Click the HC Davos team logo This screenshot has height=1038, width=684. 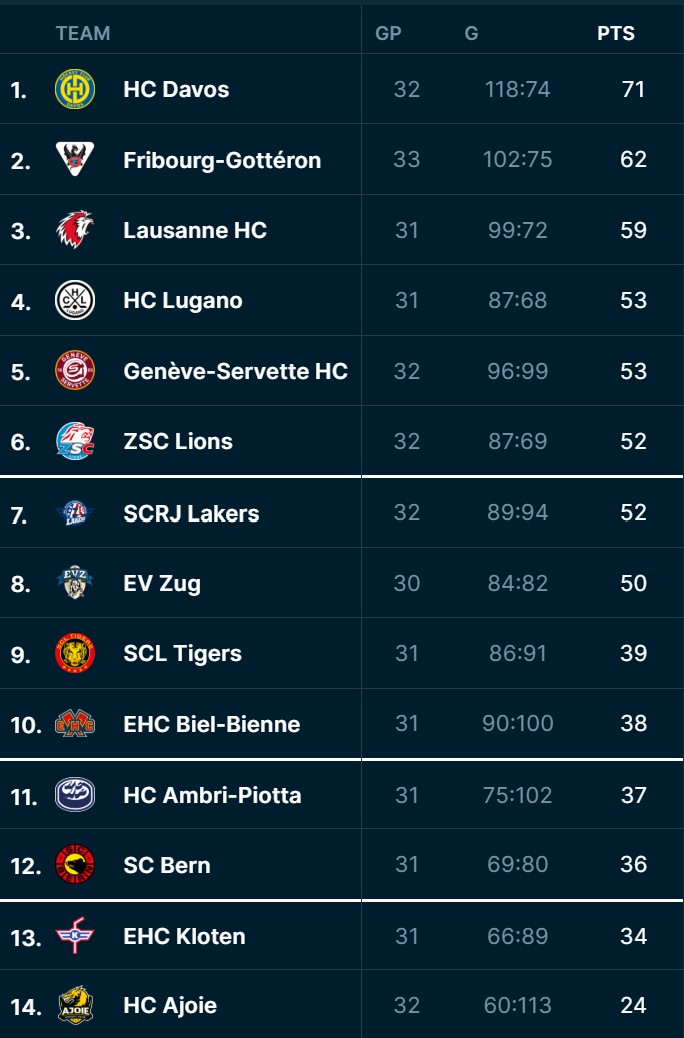(75, 89)
